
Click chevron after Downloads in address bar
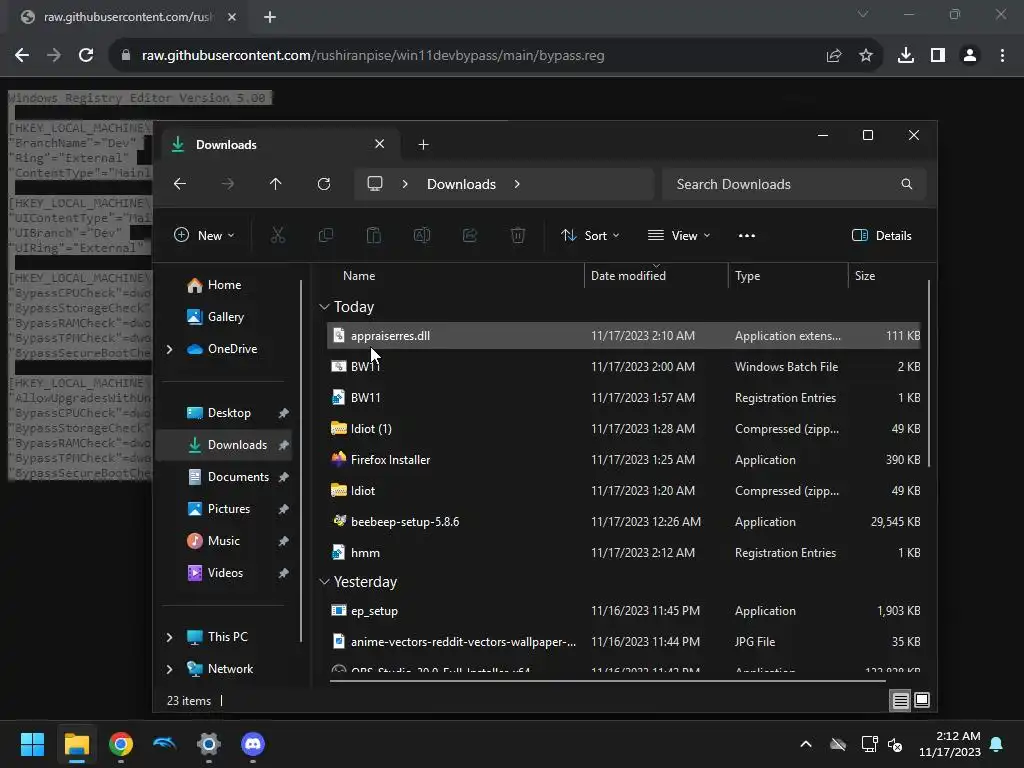point(517,184)
